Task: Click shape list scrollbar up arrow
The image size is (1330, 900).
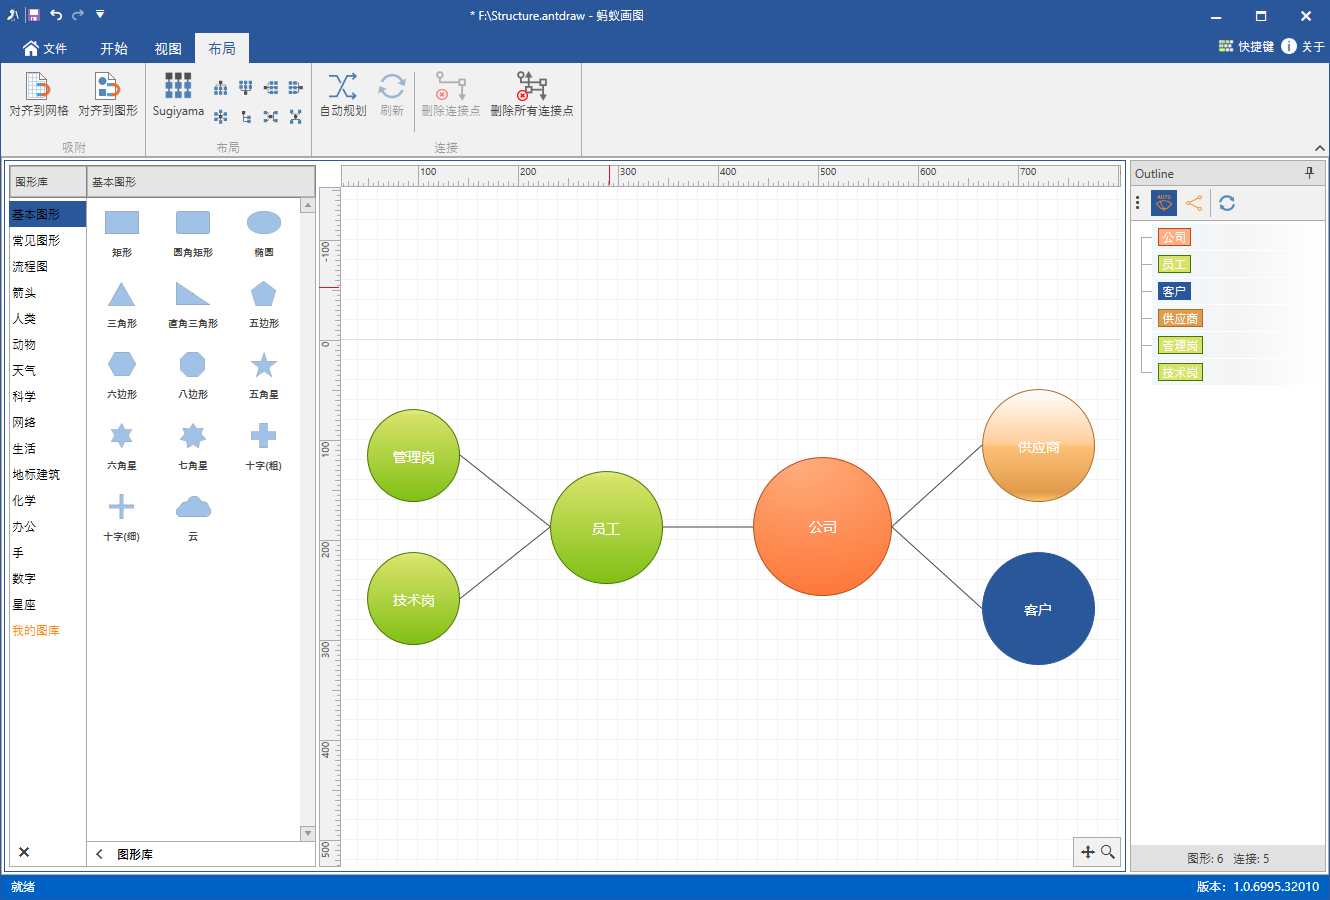Action: (307, 205)
